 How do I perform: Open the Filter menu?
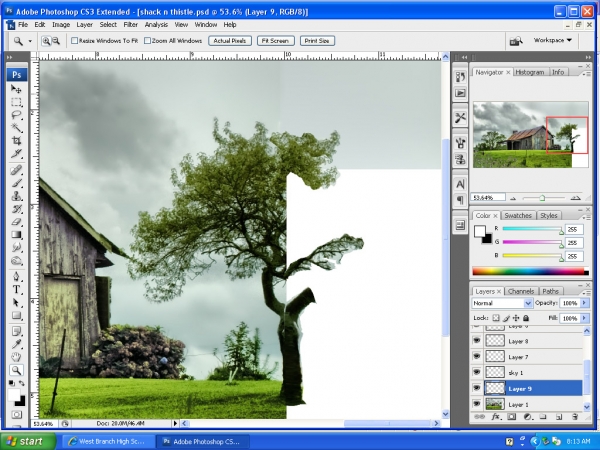pos(130,24)
